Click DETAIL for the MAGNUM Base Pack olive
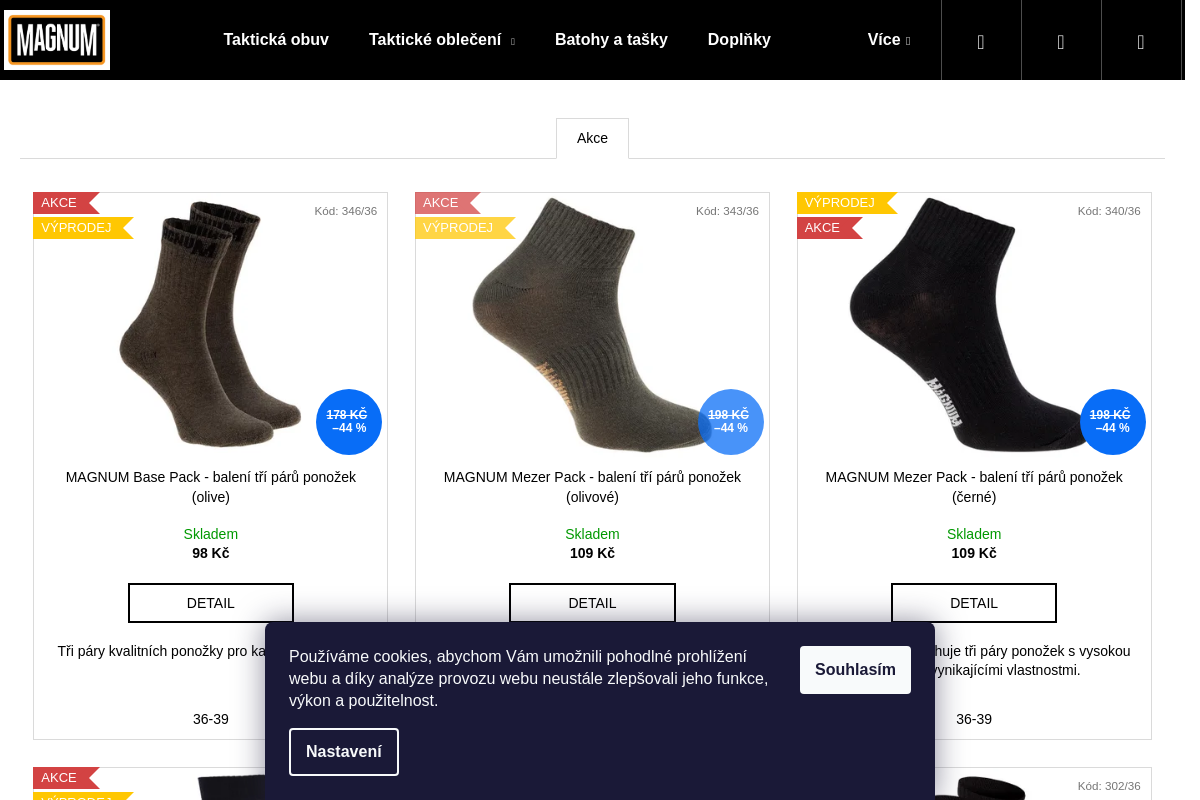 (211, 603)
